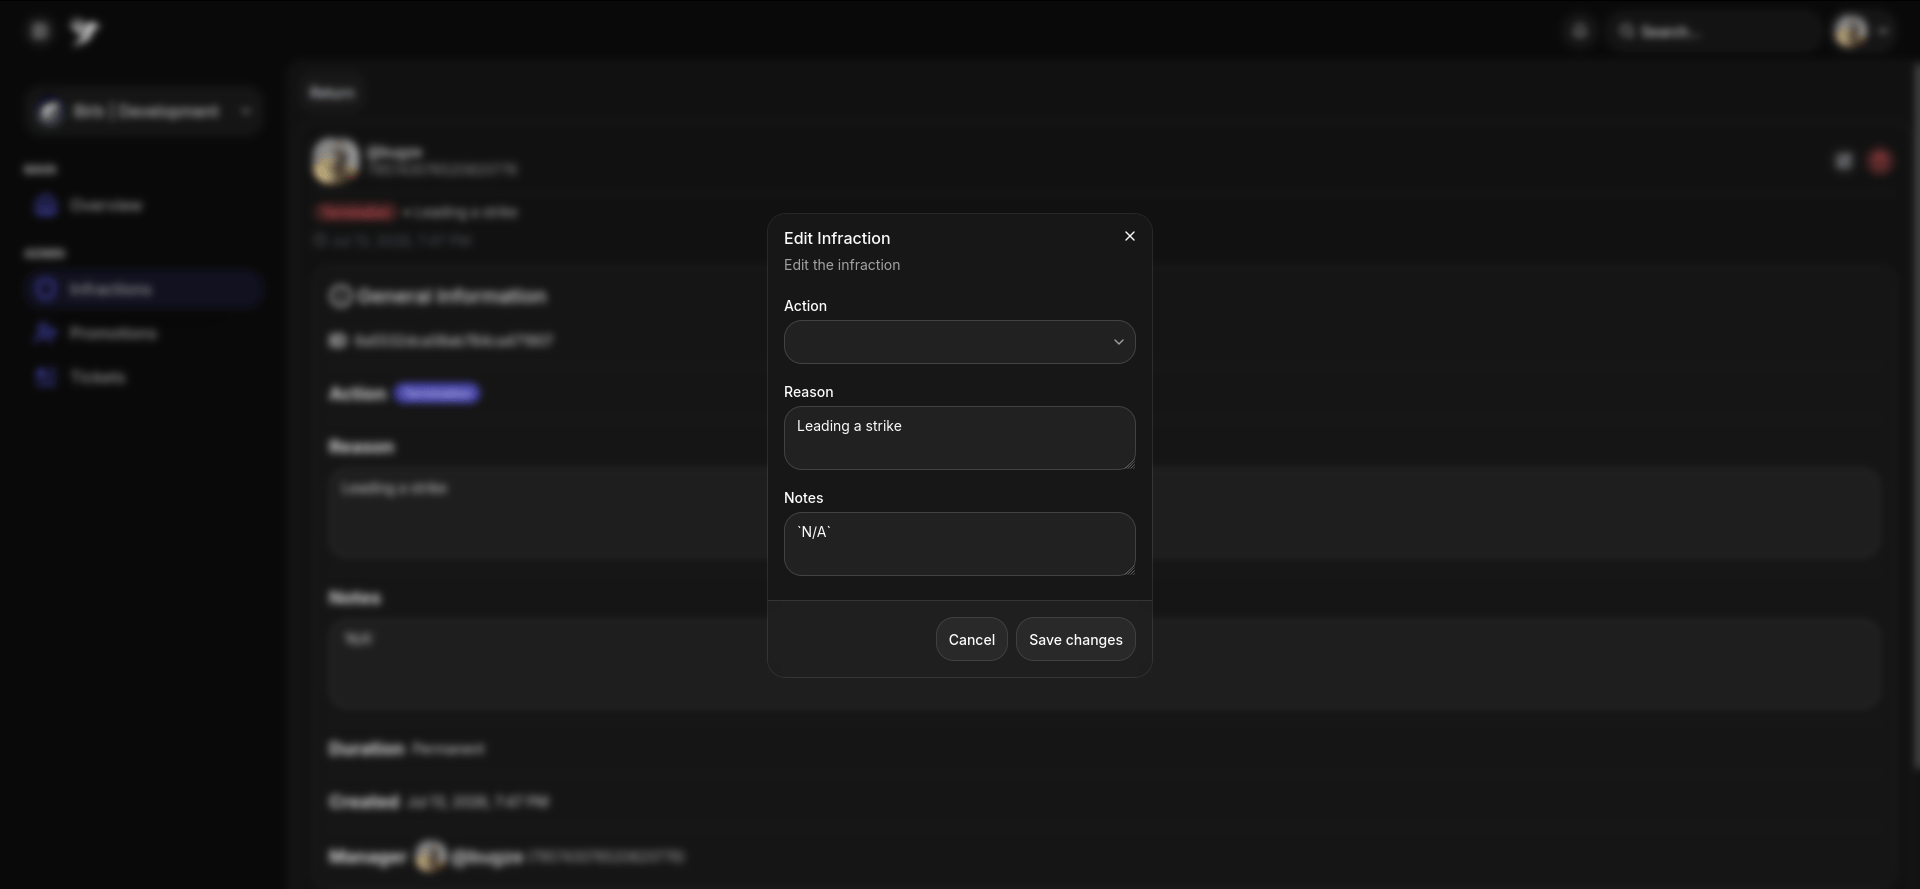Click the red delete icon on the infraction page
1920x889 pixels.
point(1880,161)
